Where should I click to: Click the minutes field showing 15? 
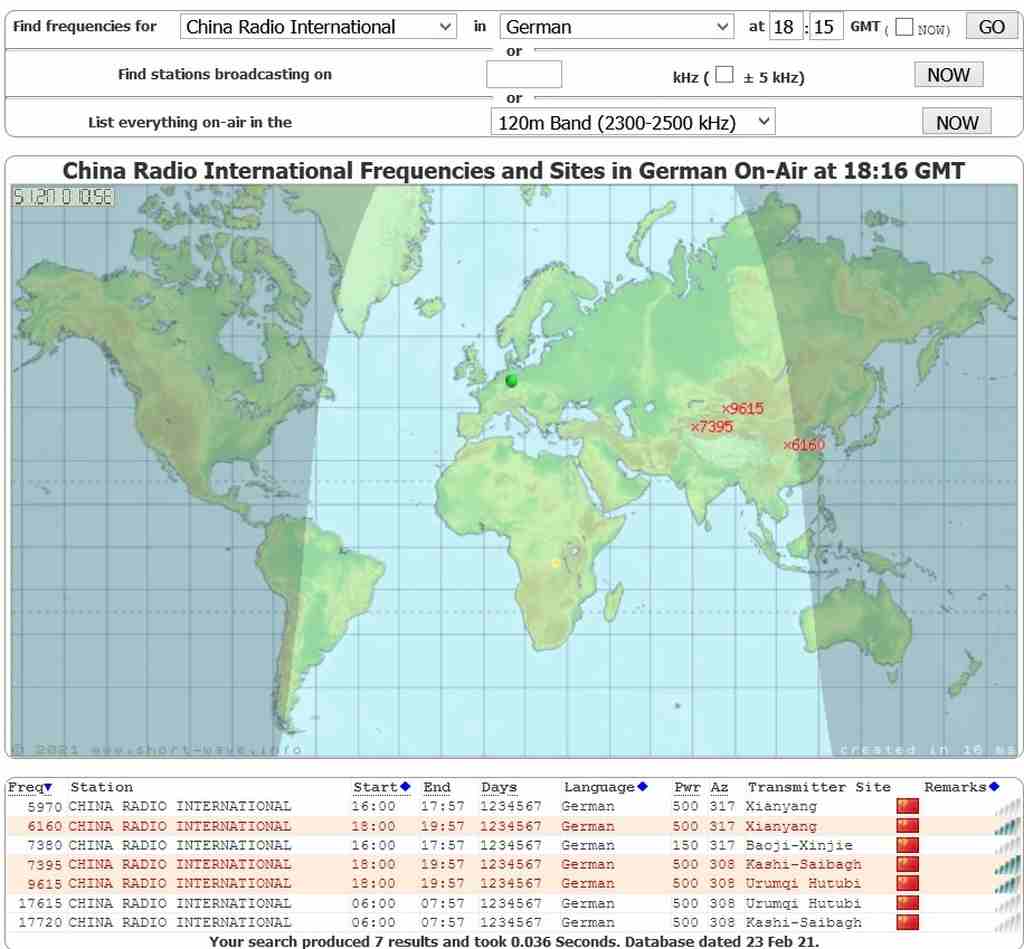pyautogui.click(x=825, y=27)
